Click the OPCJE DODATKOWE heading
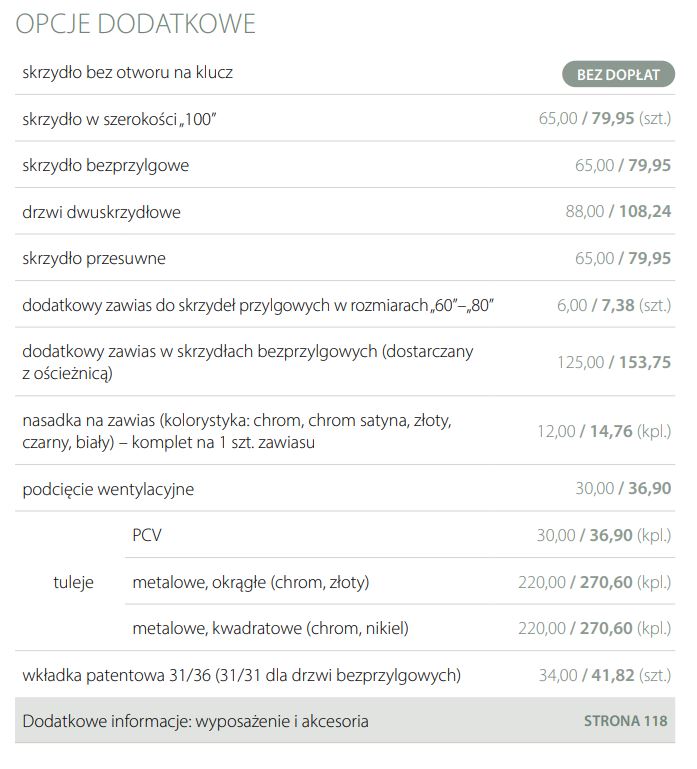The width and height of the screenshot is (697, 769). [135, 24]
